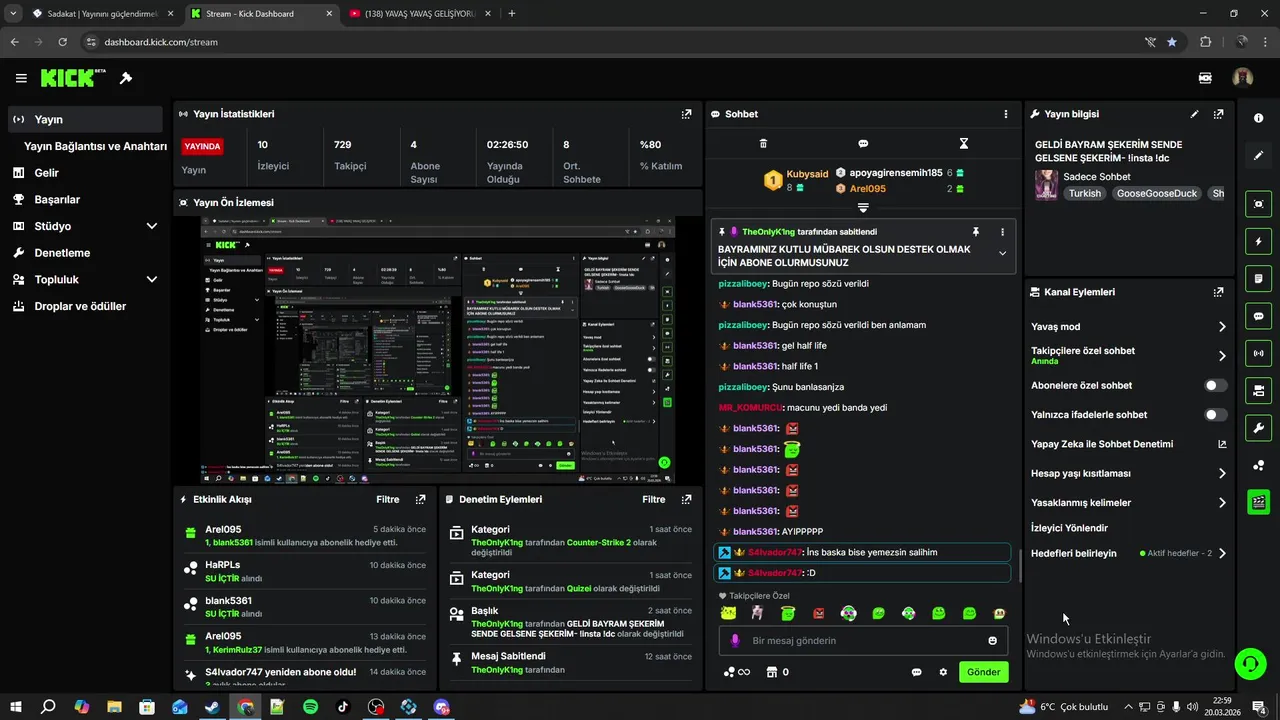1280x720 pixels.
Task: Open Spotify from the Windows taskbar
Action: 310,706
